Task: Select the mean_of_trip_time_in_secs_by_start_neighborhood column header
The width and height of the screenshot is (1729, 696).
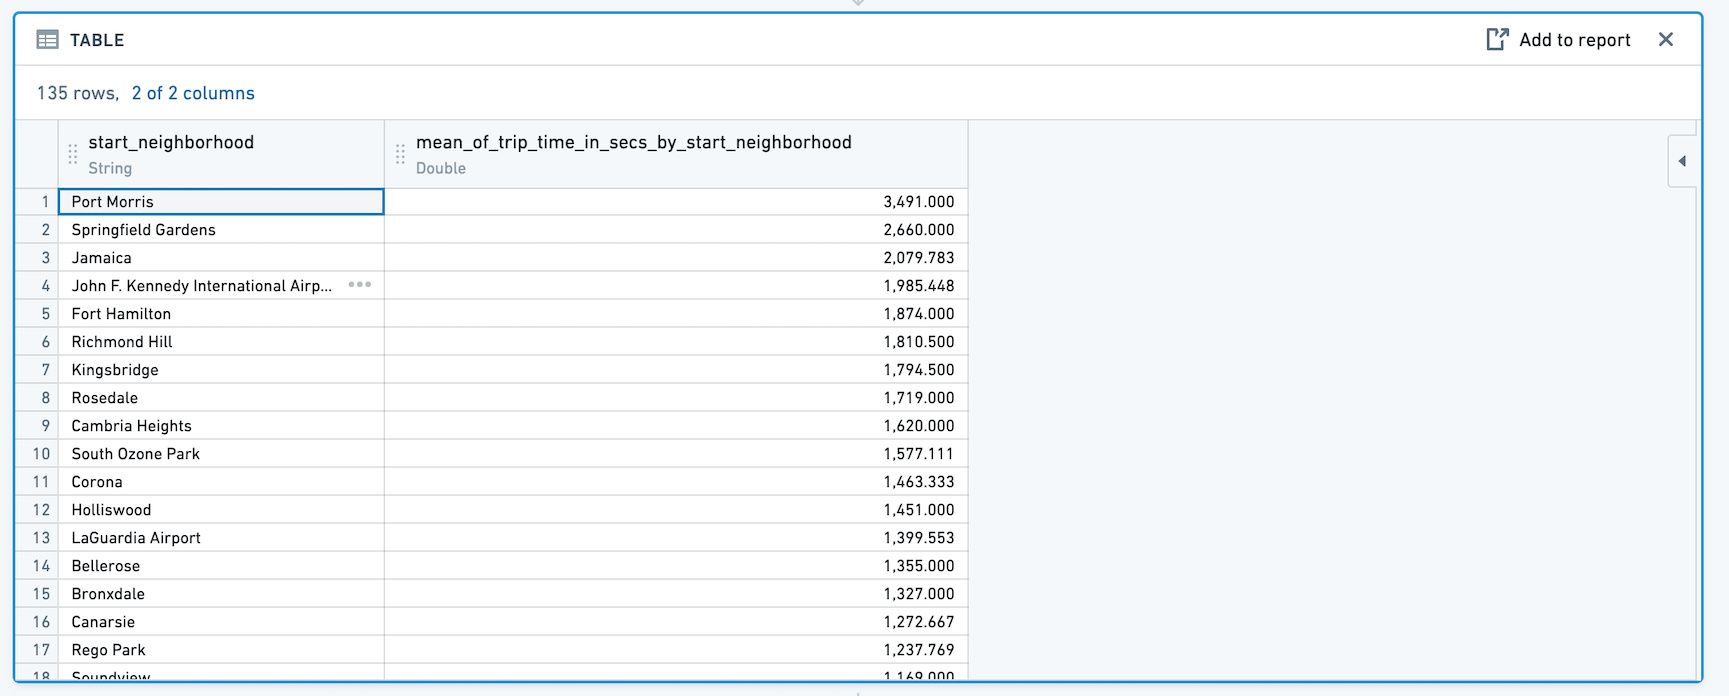Action: (676, 154)
